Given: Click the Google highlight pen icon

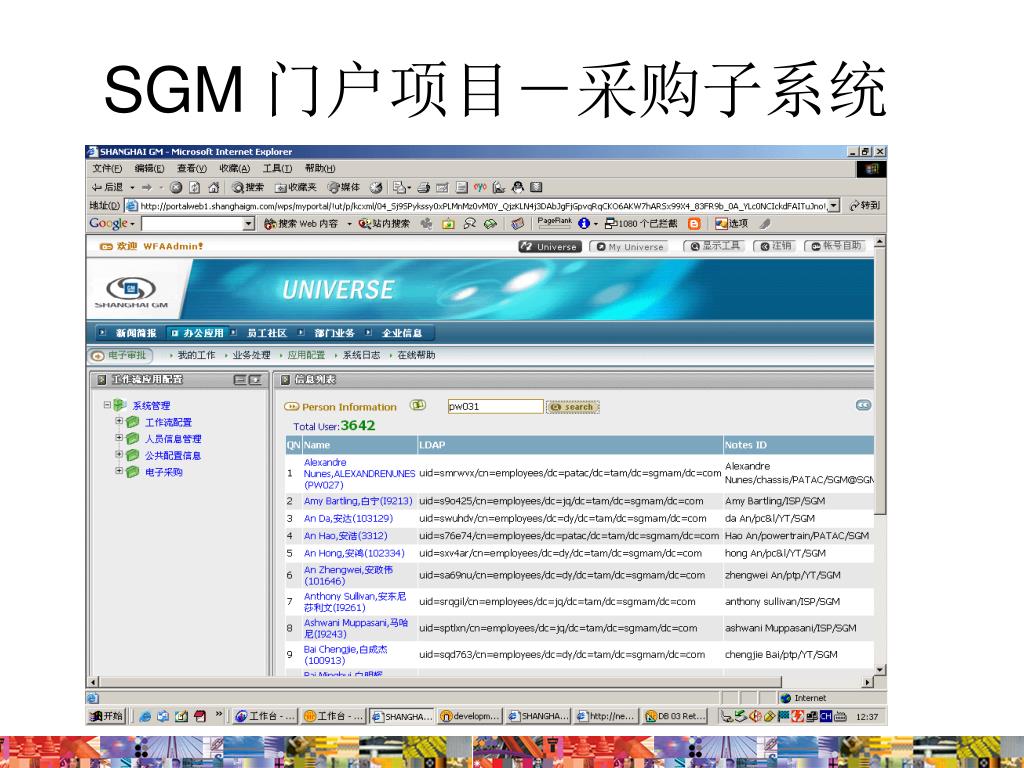Looking at the screenshot, I should pos(765,223).
